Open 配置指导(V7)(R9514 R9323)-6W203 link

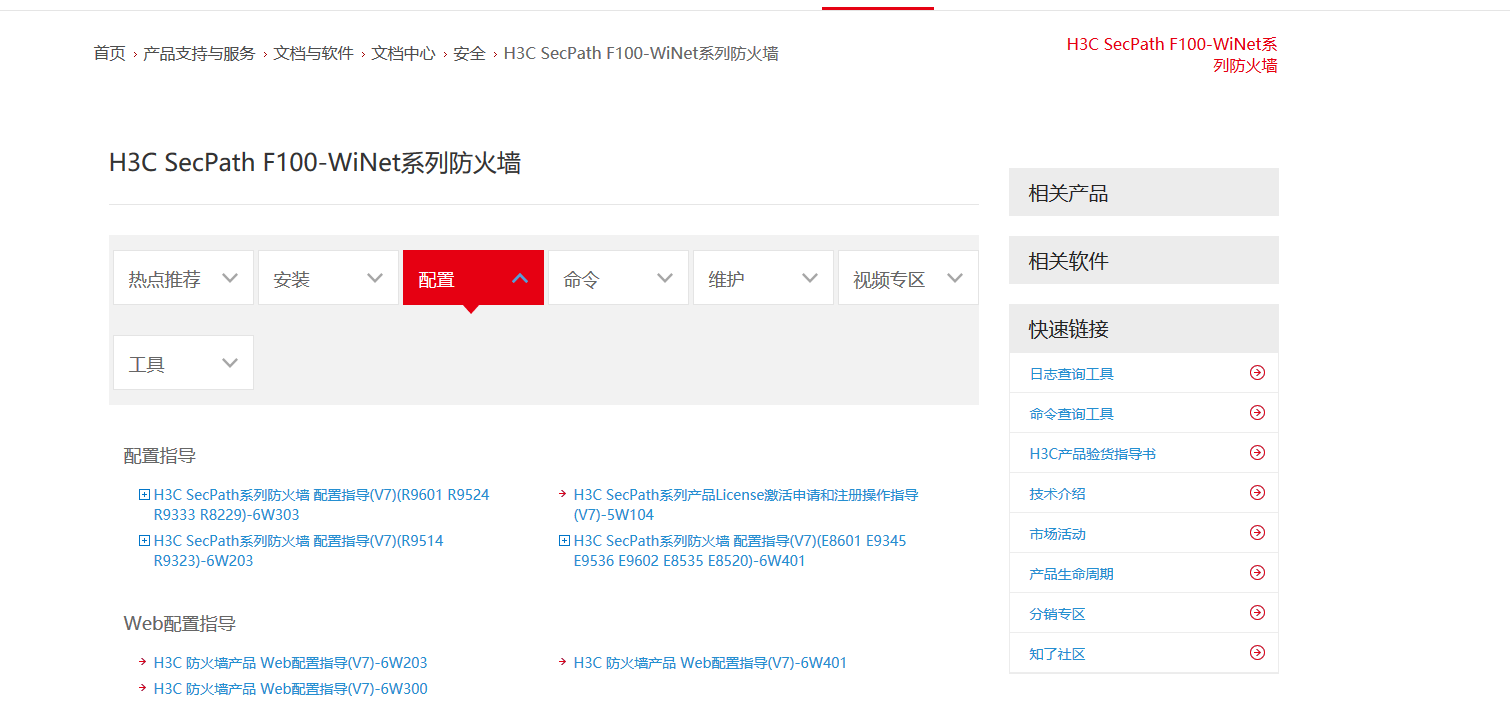[299, 551]
